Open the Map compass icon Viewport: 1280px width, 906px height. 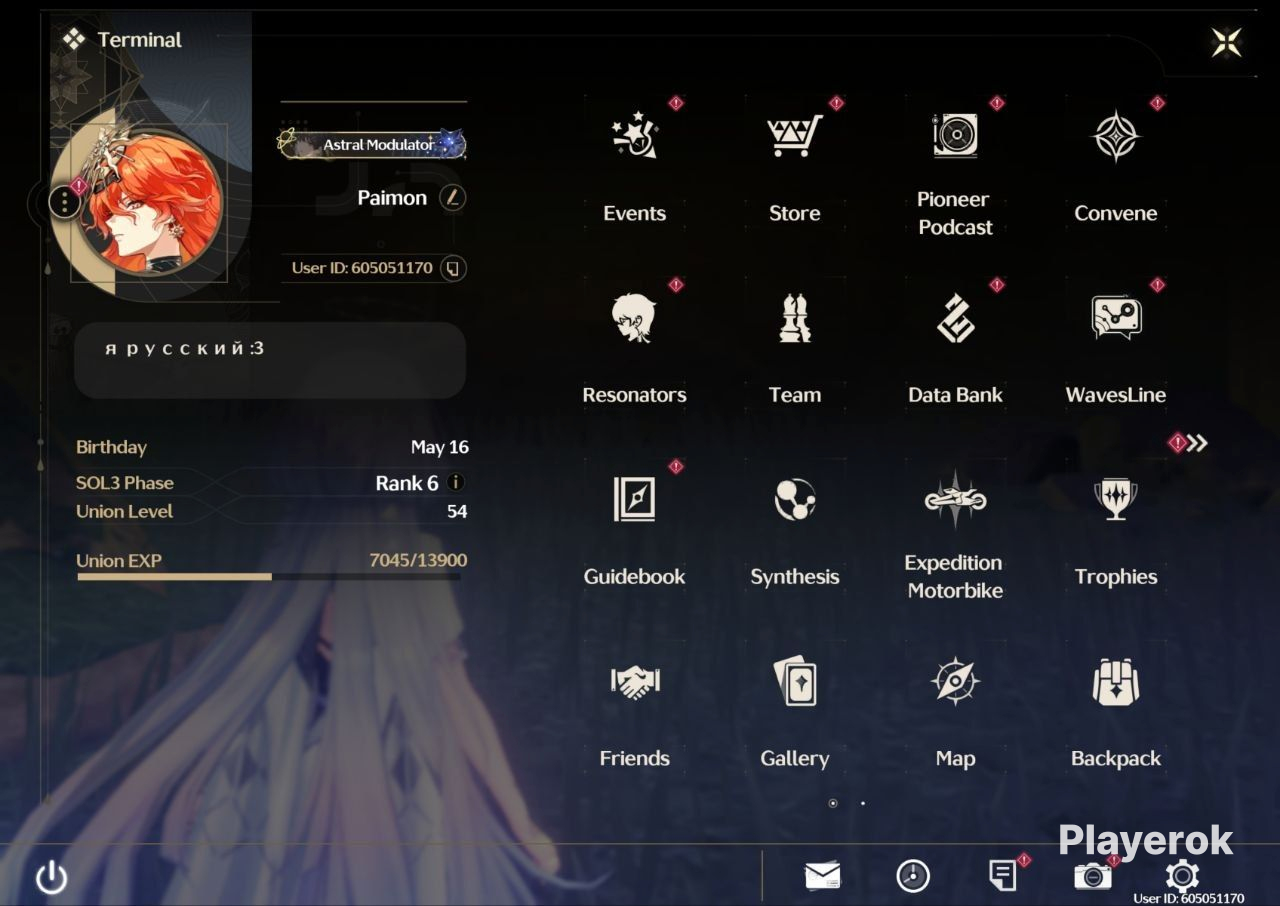pyautogui.click(x=955, y=682)
